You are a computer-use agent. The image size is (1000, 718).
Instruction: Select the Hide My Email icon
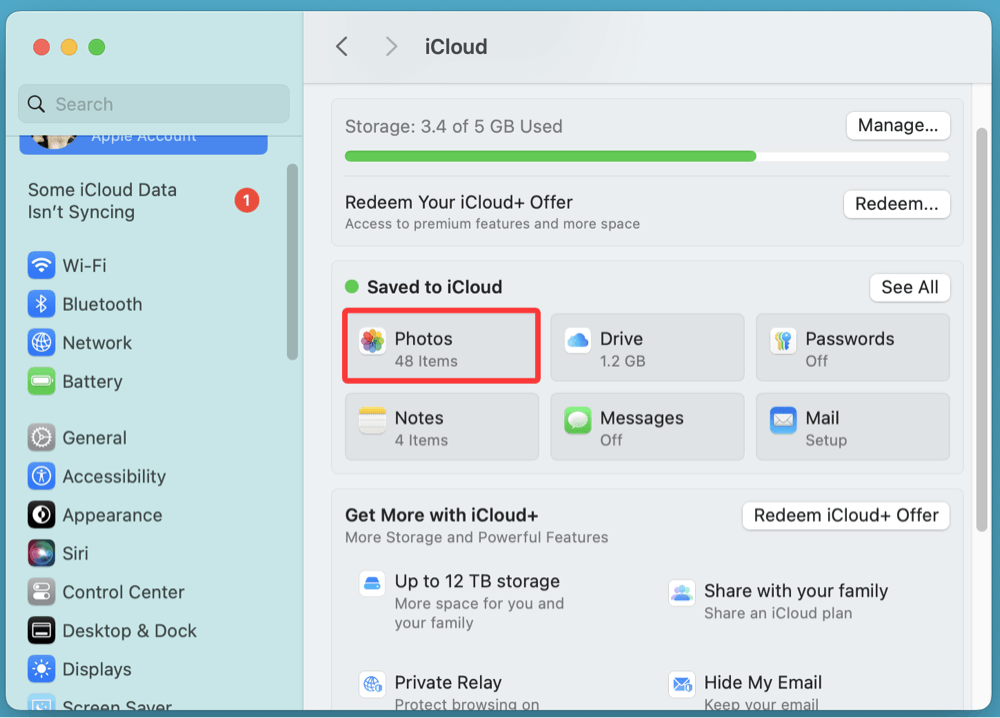click(x=683, y=684)
